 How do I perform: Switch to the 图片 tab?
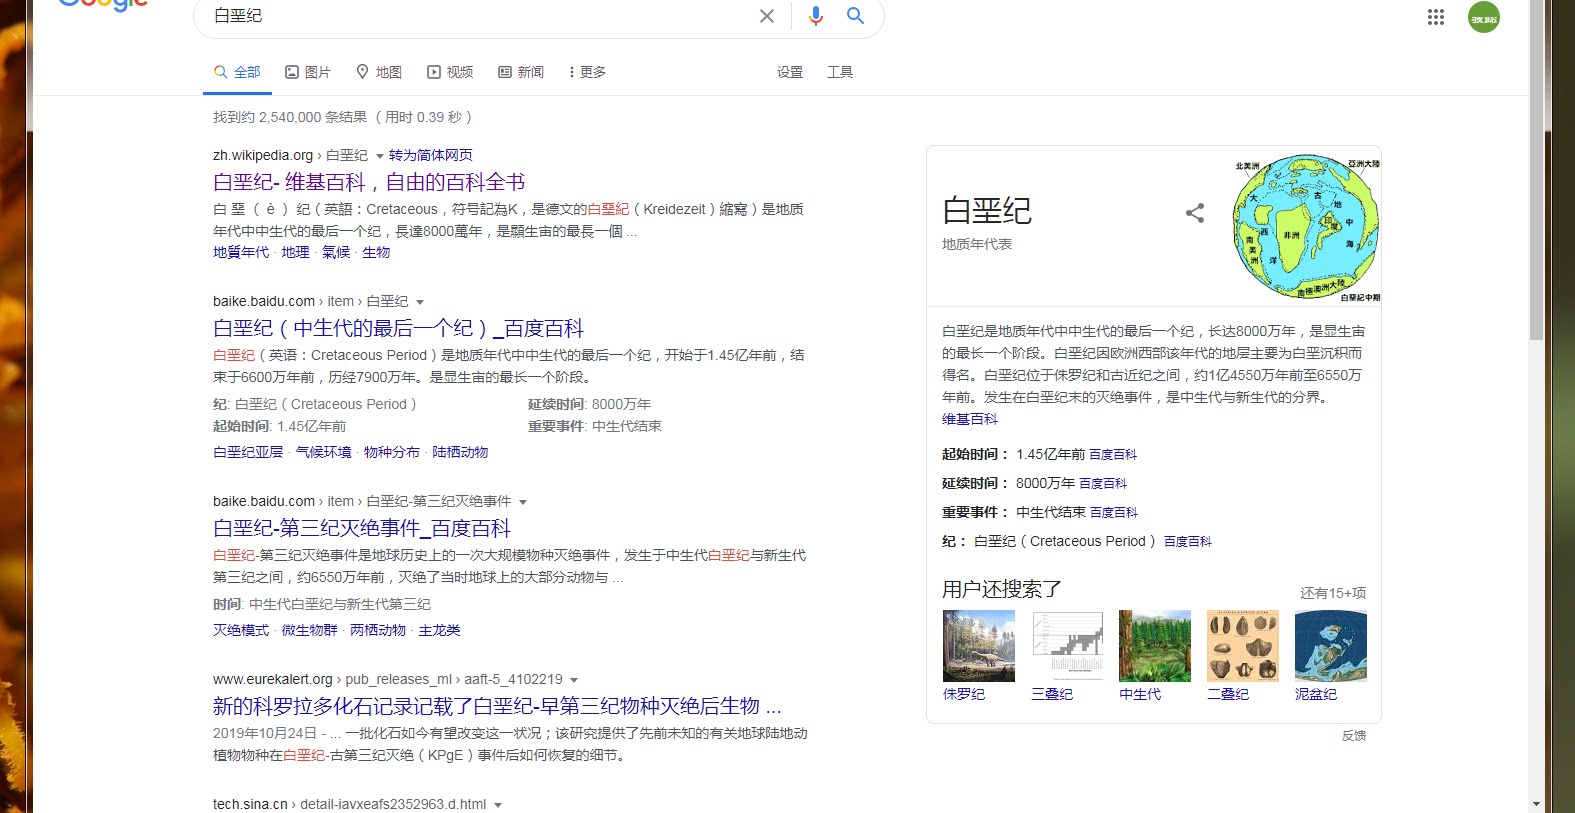click(x=308, y=72)
